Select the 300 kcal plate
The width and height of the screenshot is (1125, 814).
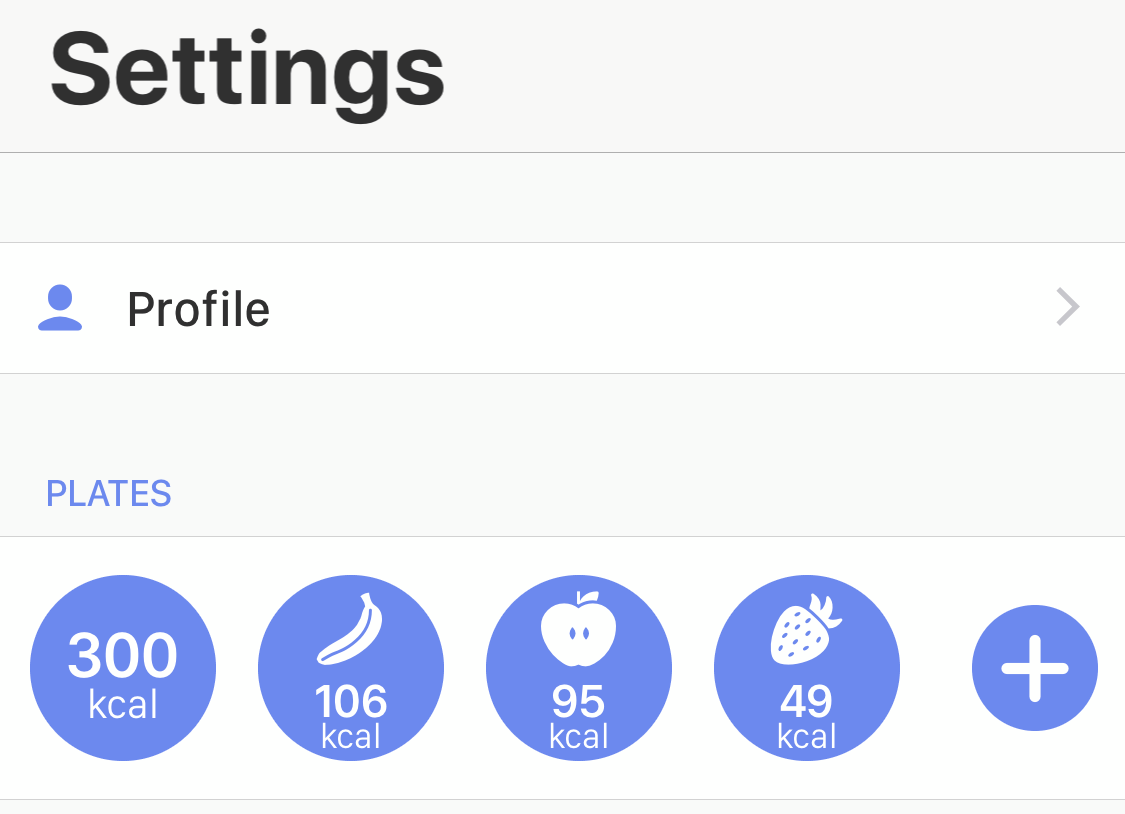coord(123,668)
